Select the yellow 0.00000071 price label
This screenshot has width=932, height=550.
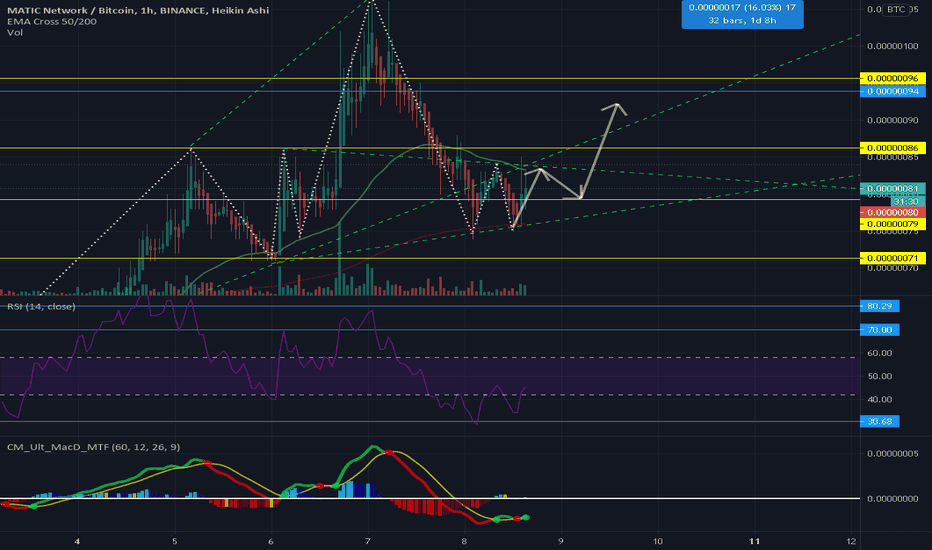pyautogui.click(x=893, y=258)
